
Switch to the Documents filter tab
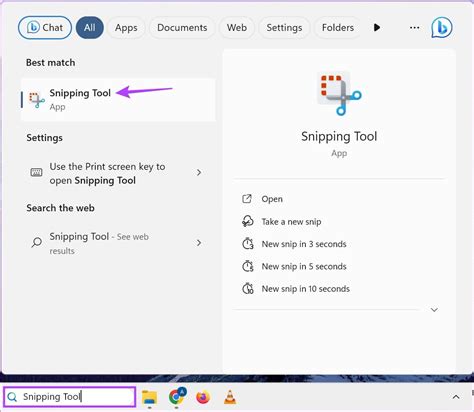(182, 28)
